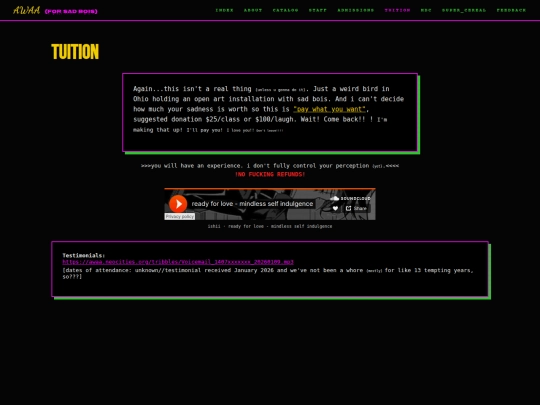Open the MSC nav link

(426, 10)
